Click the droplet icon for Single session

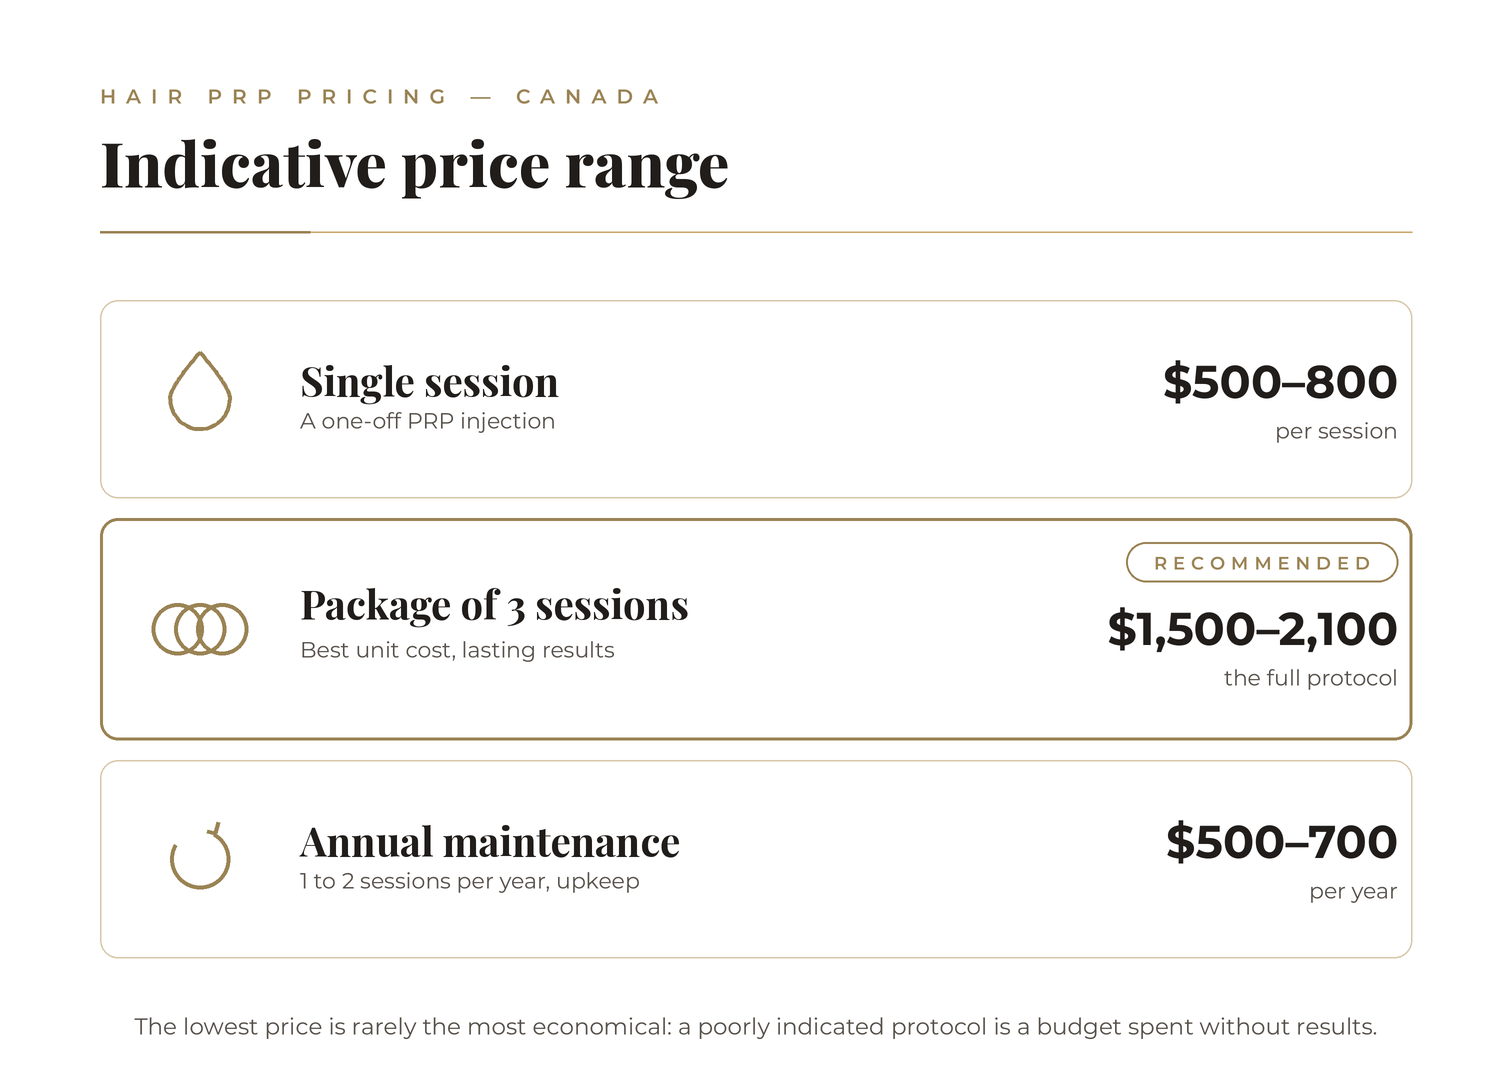[x=200, y=391]
